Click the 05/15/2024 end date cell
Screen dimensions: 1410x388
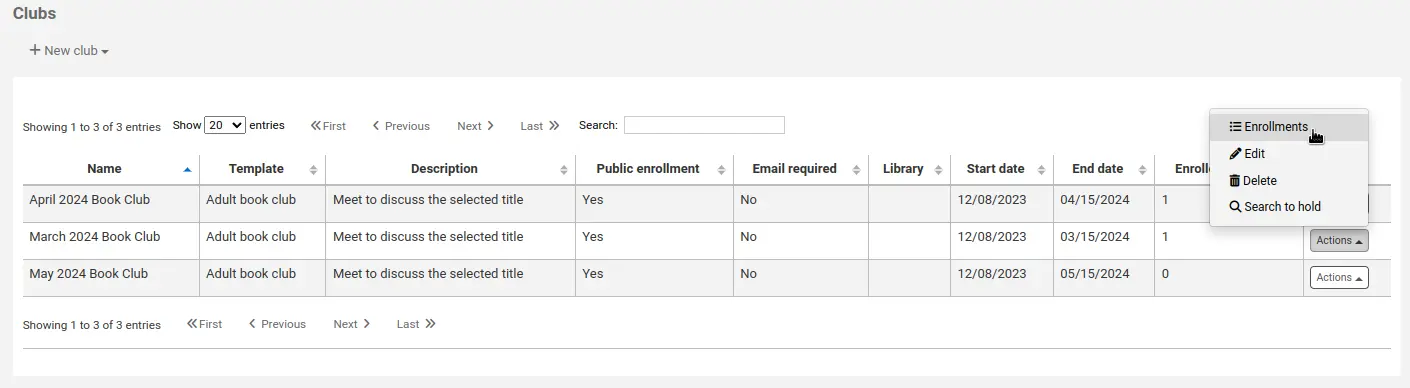(1104, 278)
